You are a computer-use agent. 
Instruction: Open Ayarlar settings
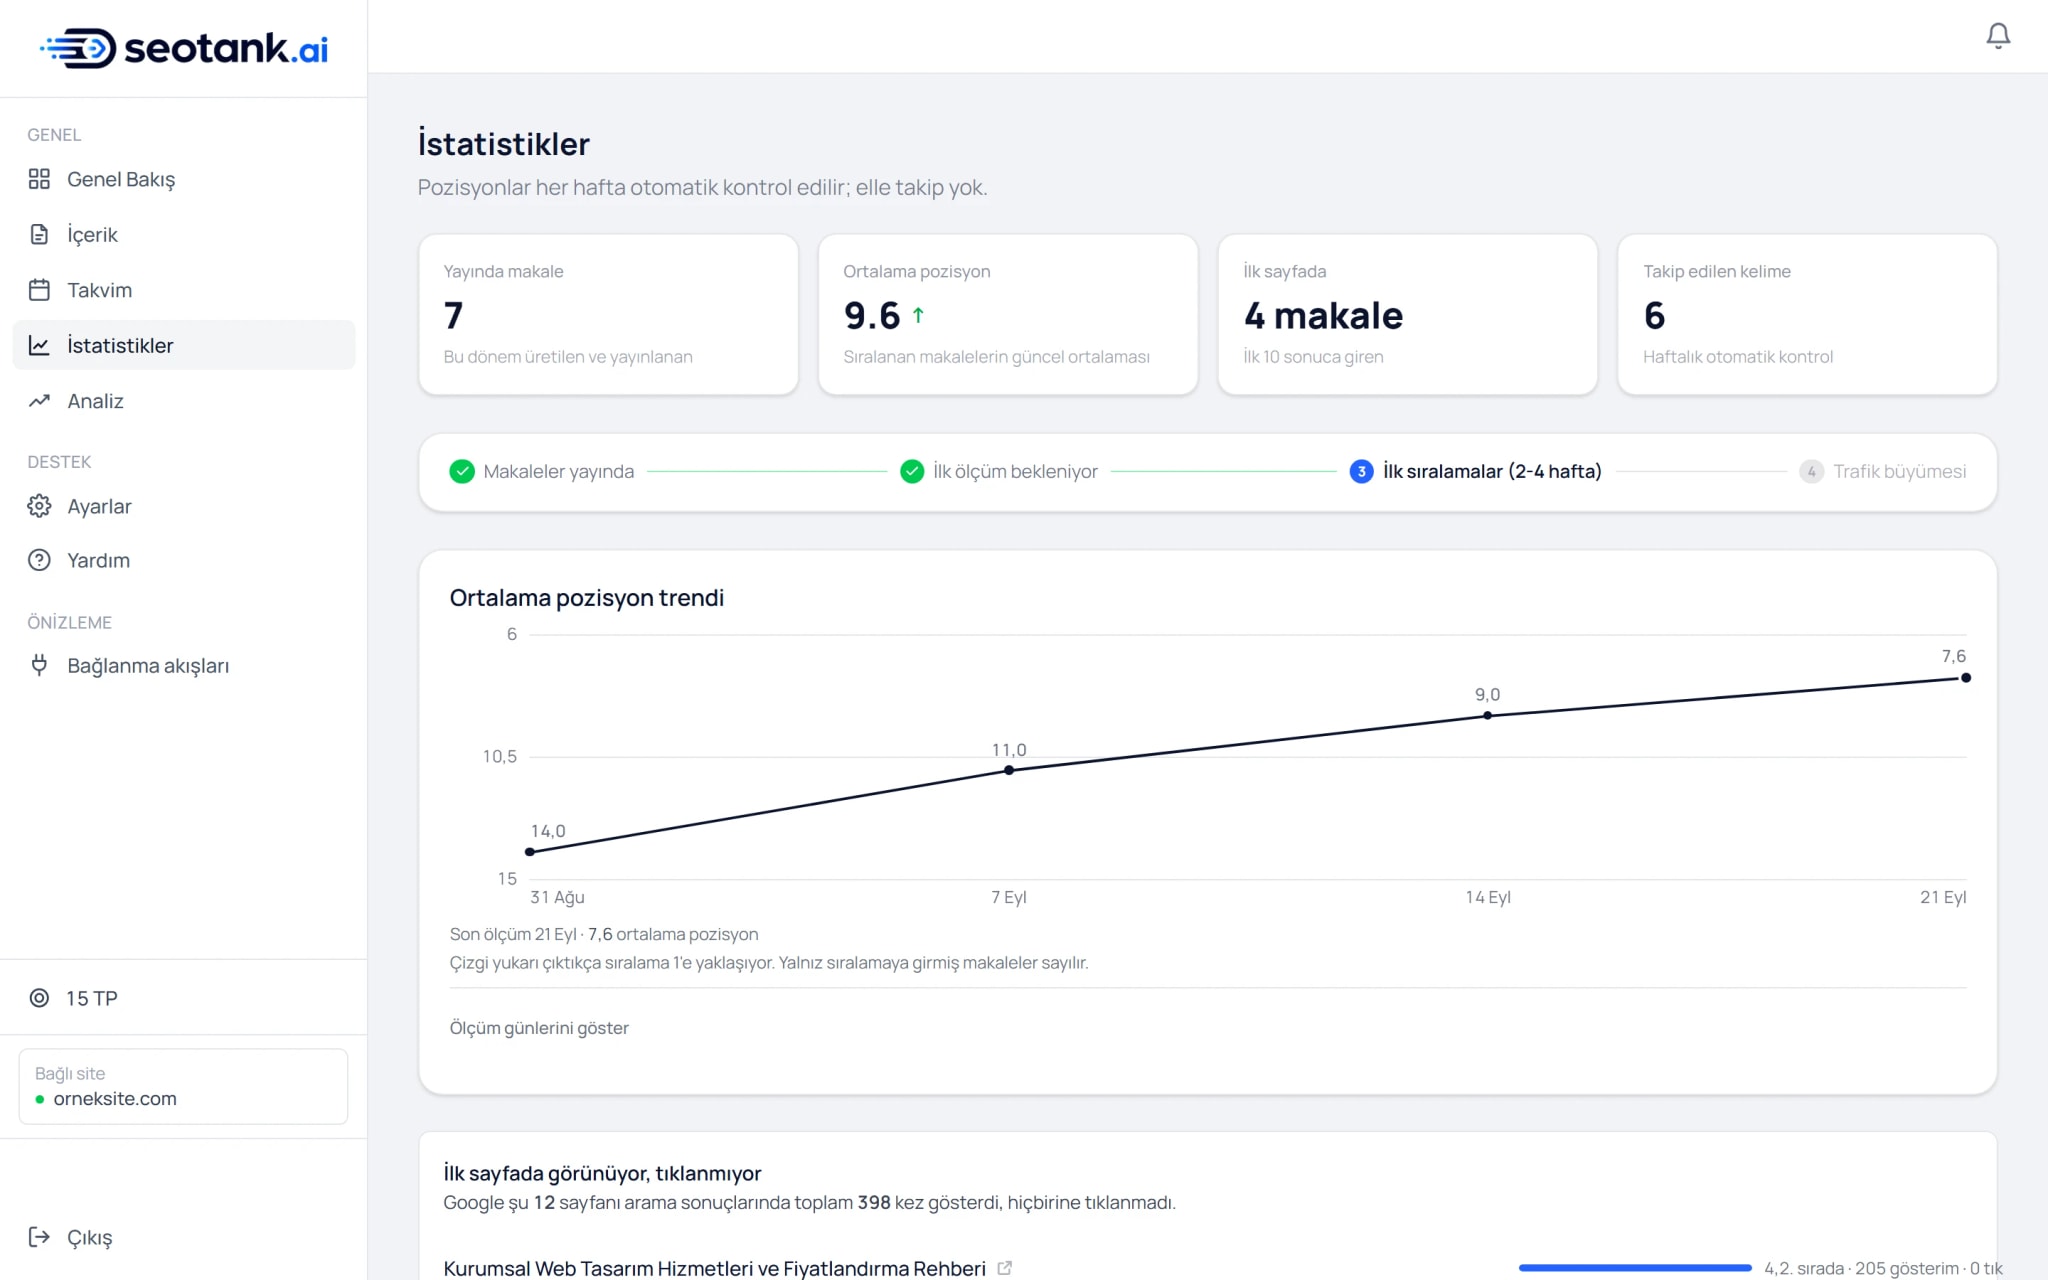184,506
